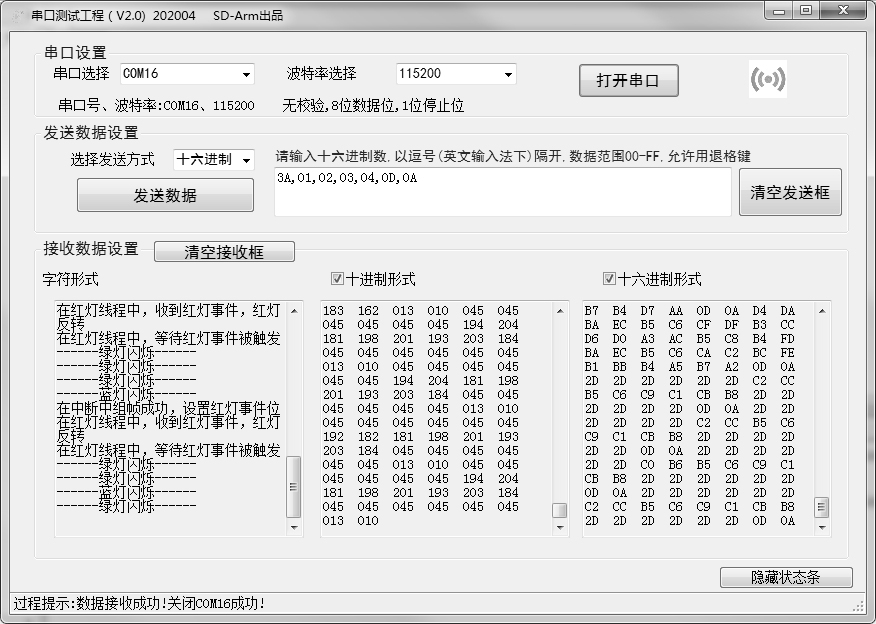Hide the status bar via 隐藏状态条

[x=785, y=578]
